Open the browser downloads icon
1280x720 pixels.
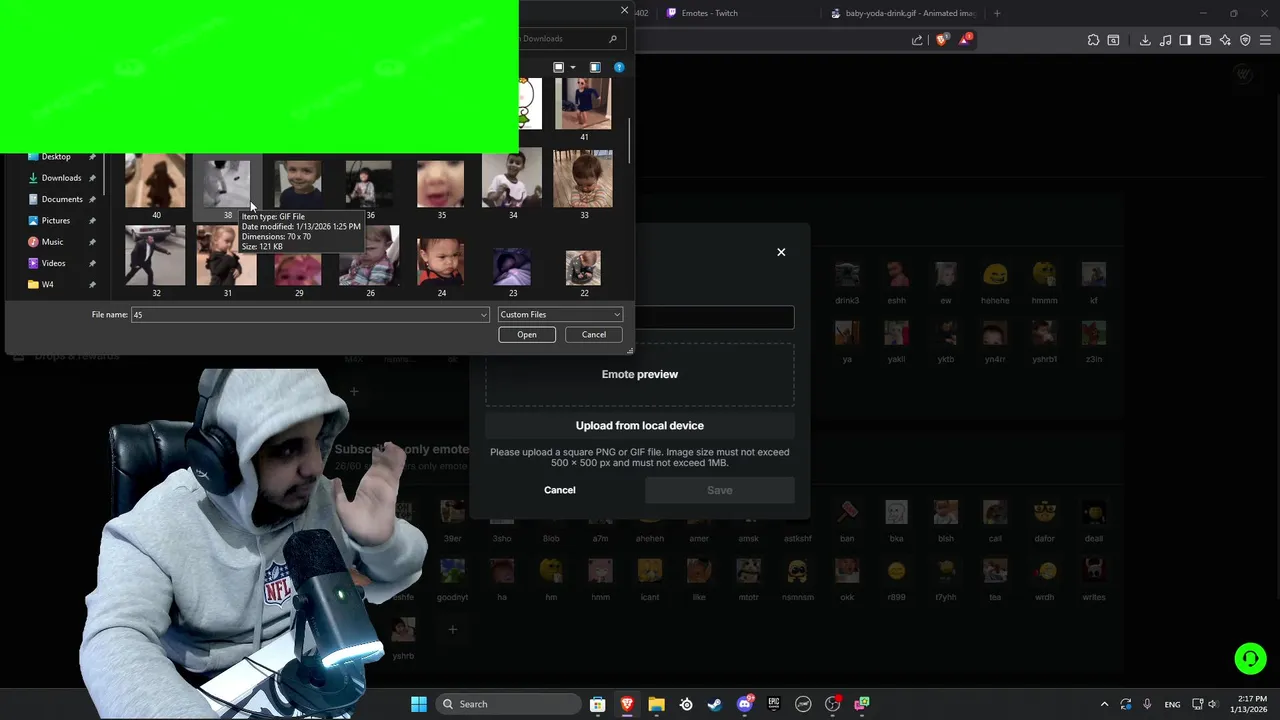pyautogui.click(x=1145, y=40)
